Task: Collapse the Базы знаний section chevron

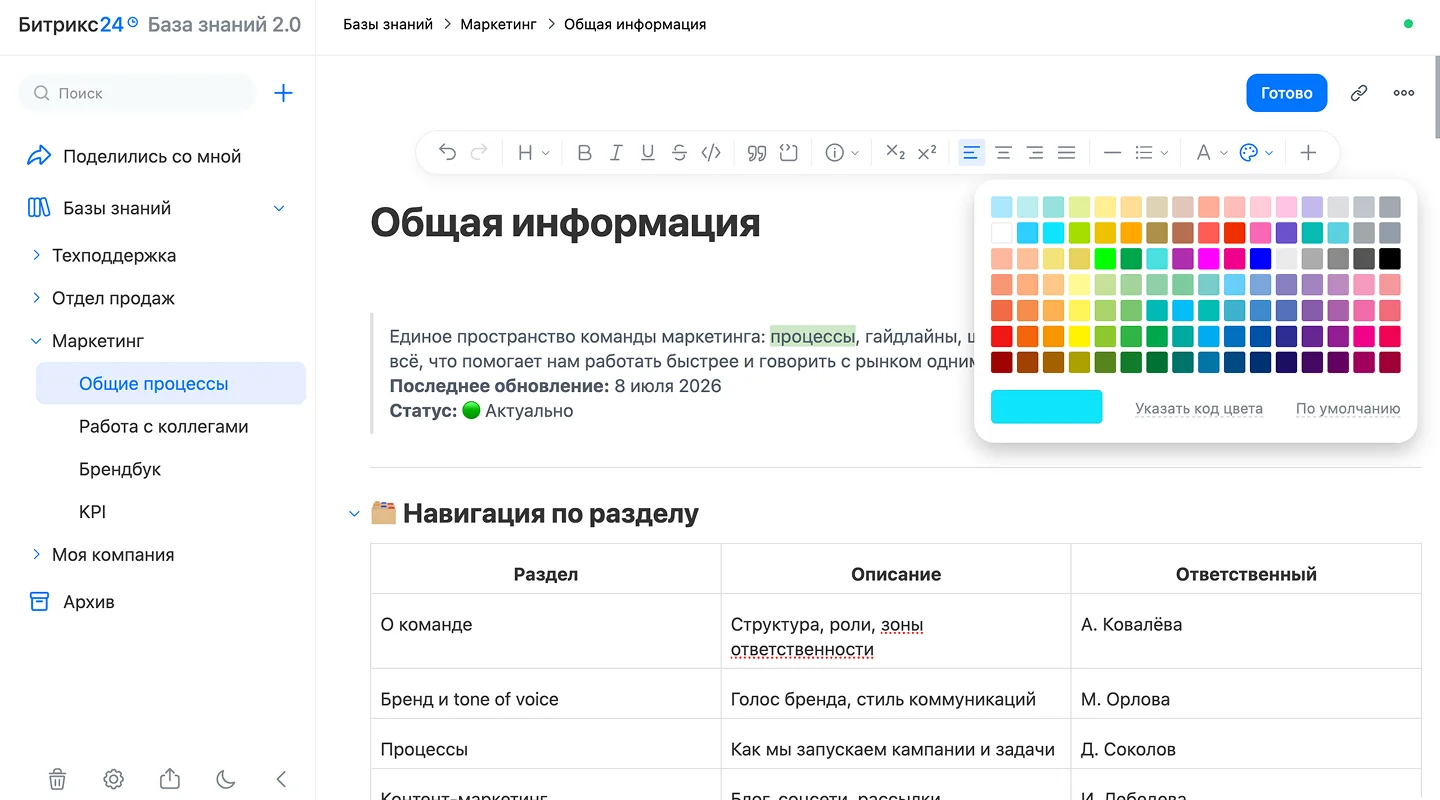Action: click(279, 208)
